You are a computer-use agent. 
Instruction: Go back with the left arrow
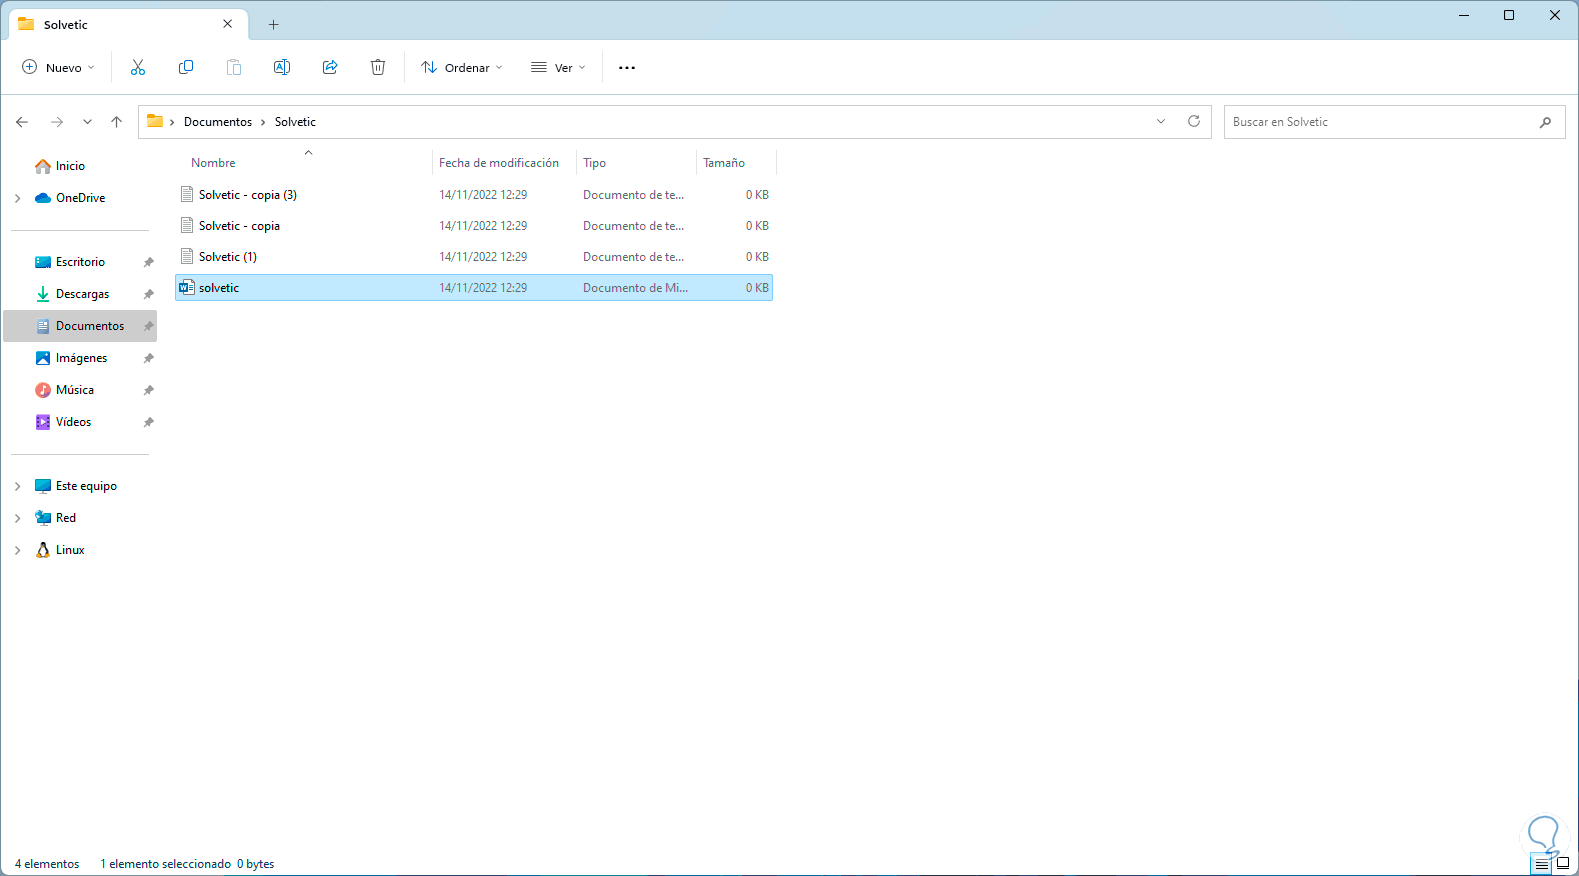(22, 122)
